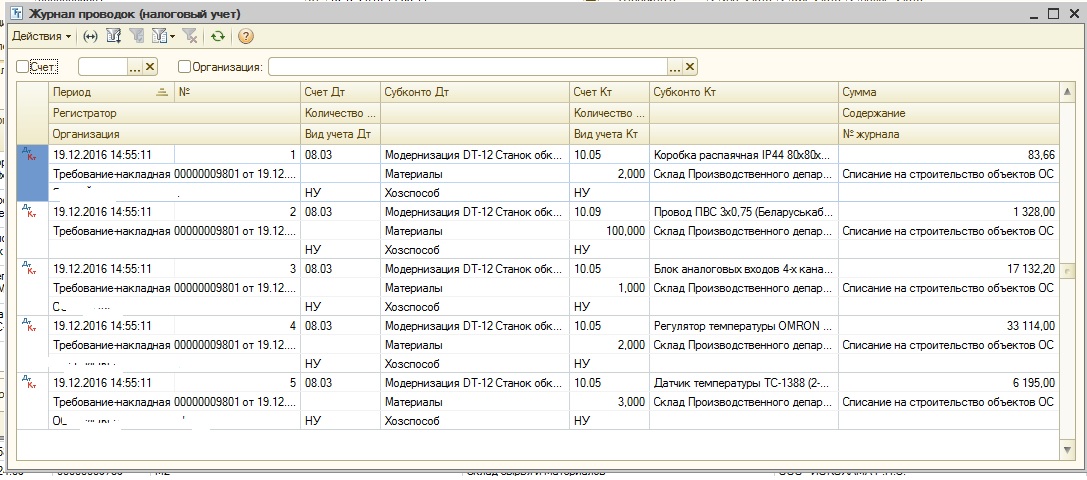
Task: Click Датчик температуры ТС-1388 cell
Action: (744, 382)
